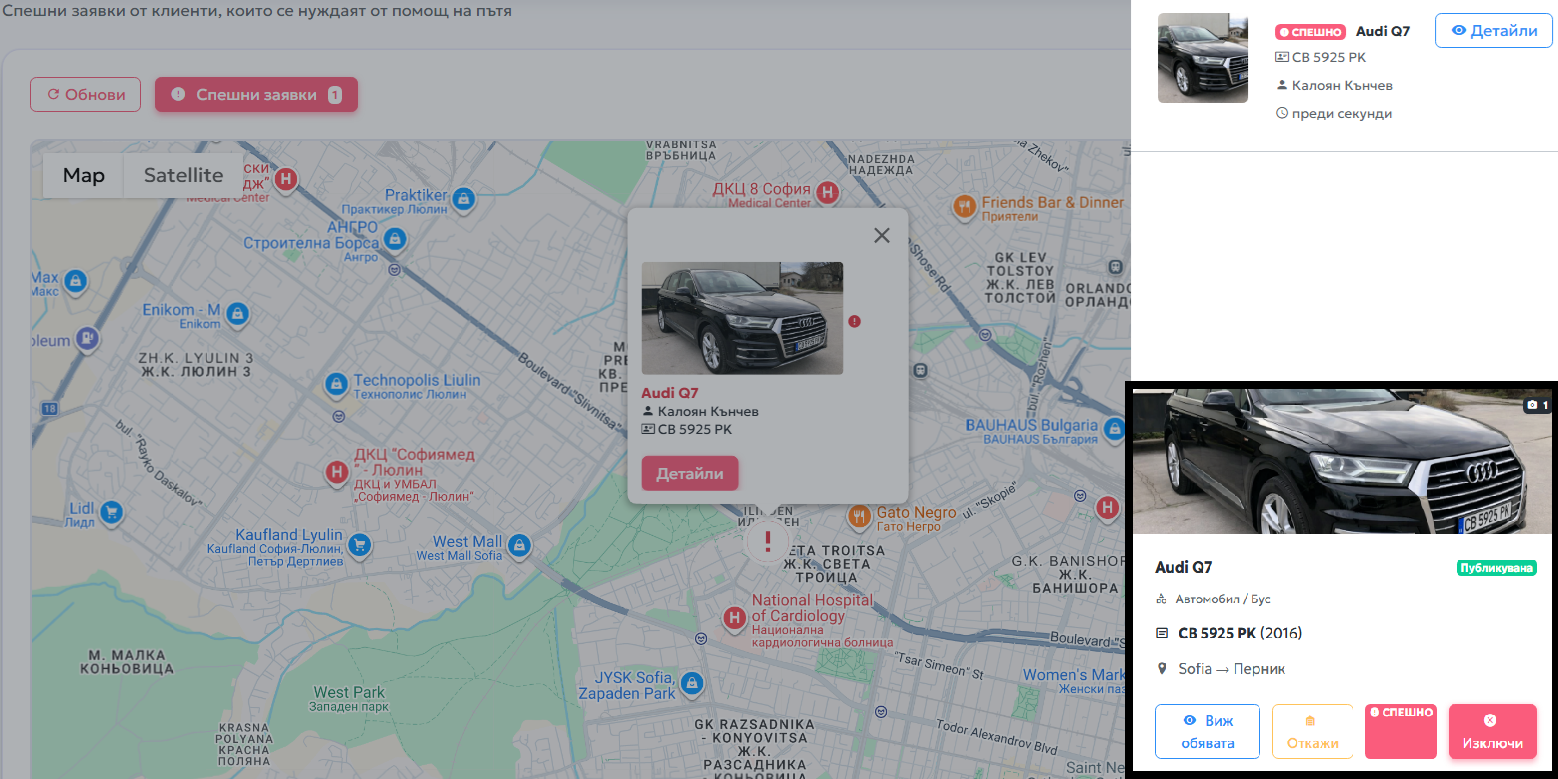Screen dimensions: 1558x779
Task: Click "Sofia → Перник" route text
Action: (x=1232, y=669)
